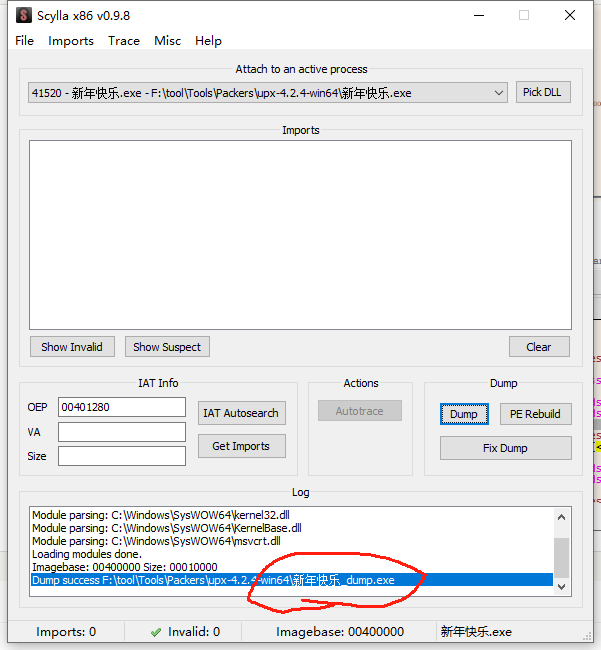This screenshot has width=601, height=650.
Task: Click 'Invalid: 0' status text
Action: coord(194,632)
